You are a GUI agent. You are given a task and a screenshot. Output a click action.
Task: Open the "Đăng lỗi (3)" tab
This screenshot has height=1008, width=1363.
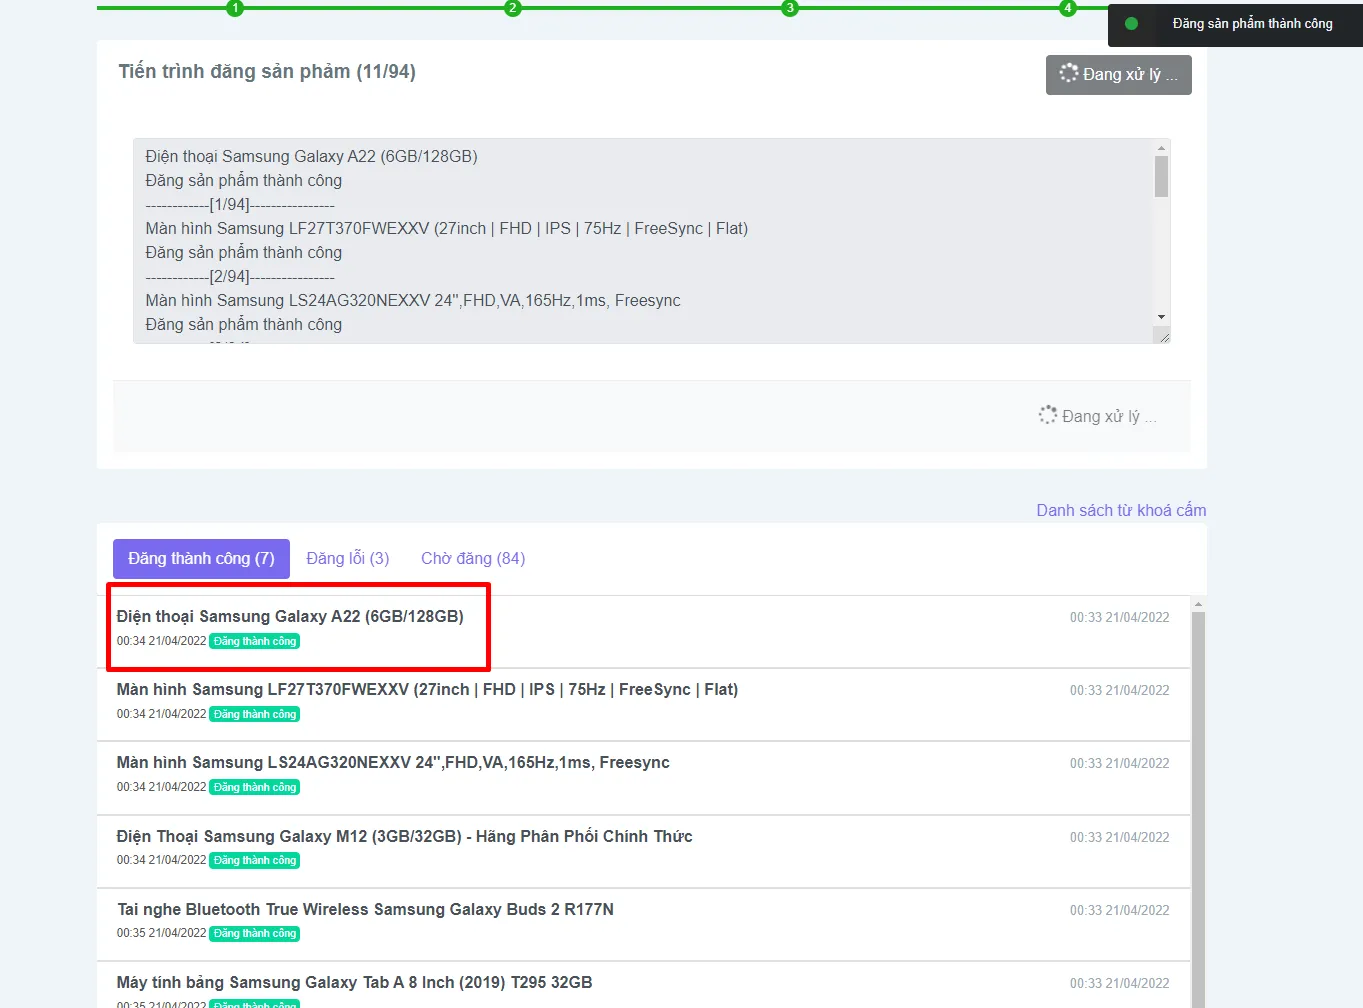(348, 559)
